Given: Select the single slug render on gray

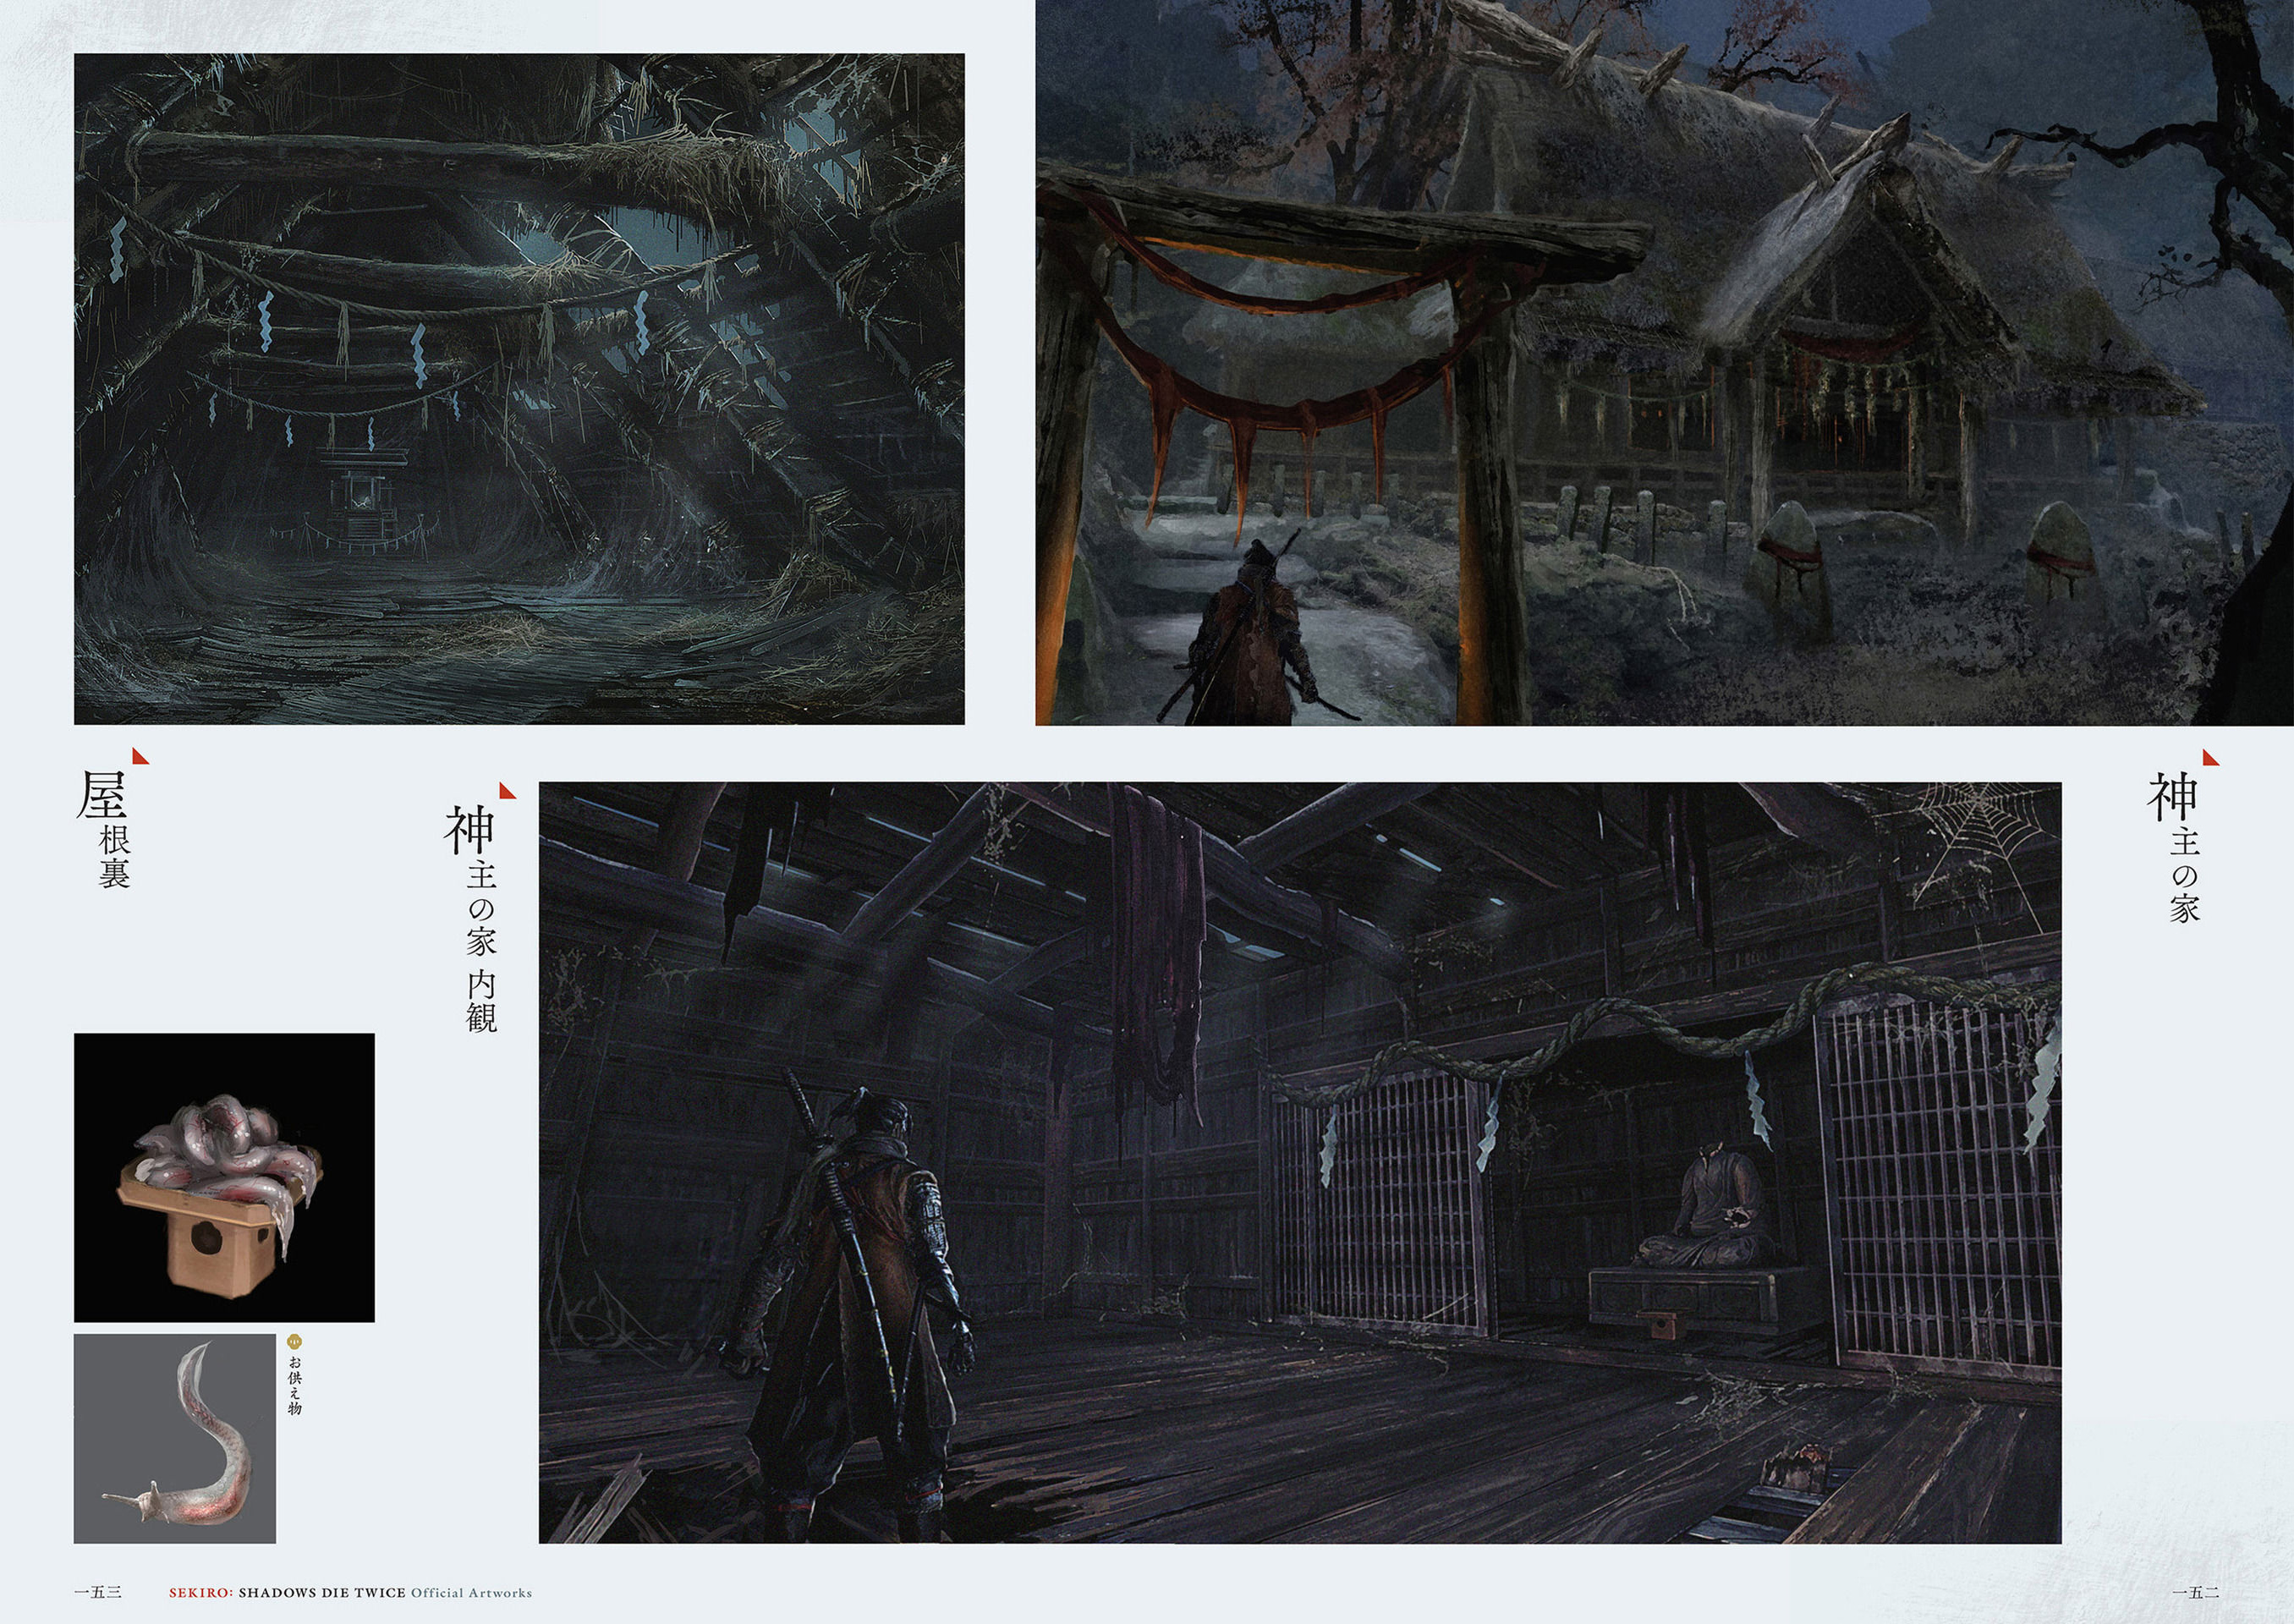Looking at the screenshot, I should tap(175, 1438).
